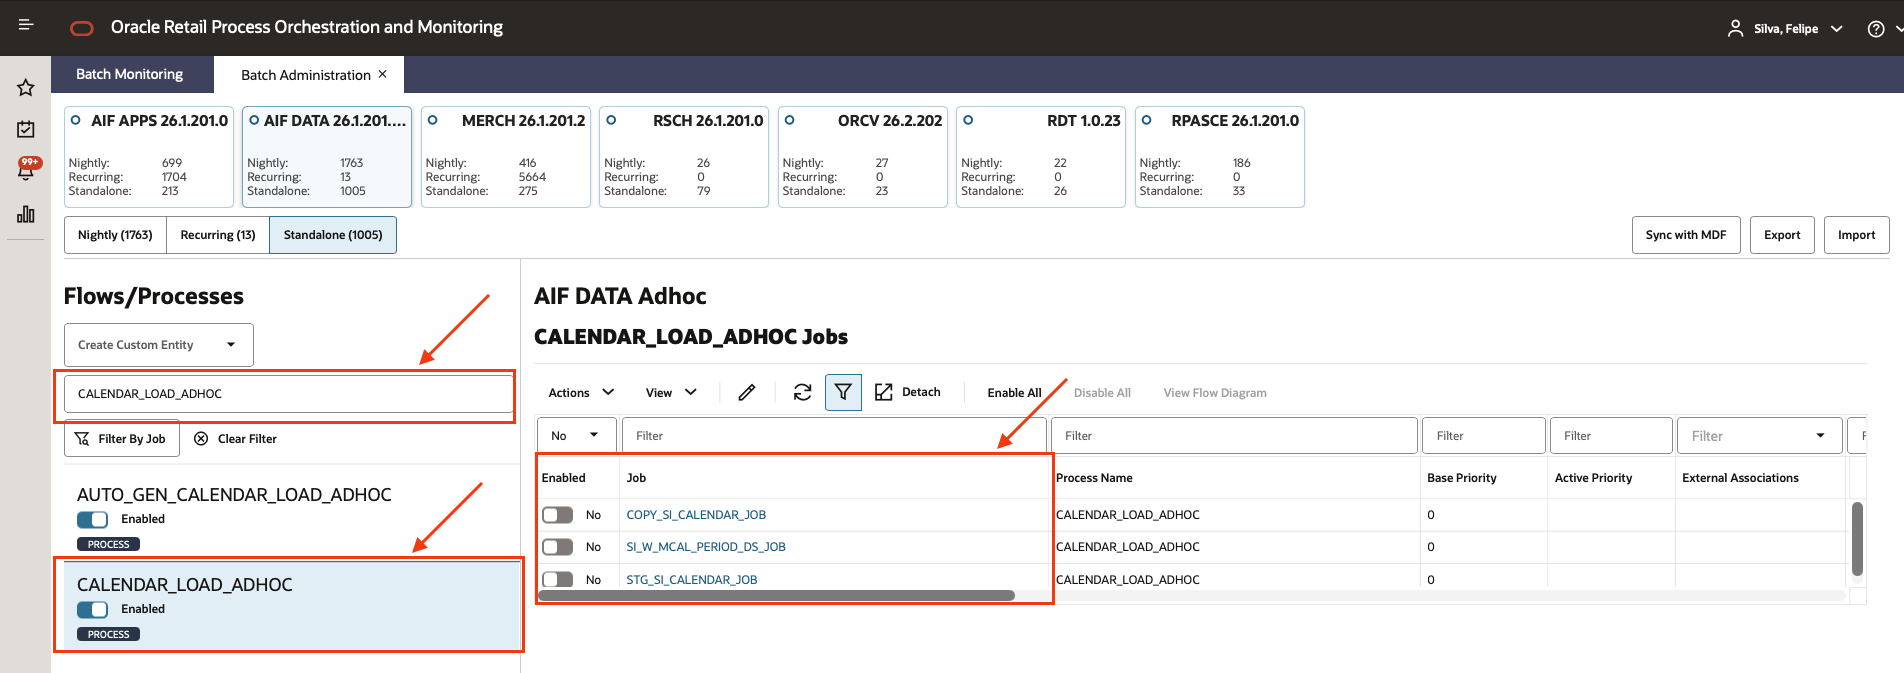Enable the SI_W_MCAL_PERIOD_DS_JOB toggle
The image size is (1904, 673).
click(557, 547)
